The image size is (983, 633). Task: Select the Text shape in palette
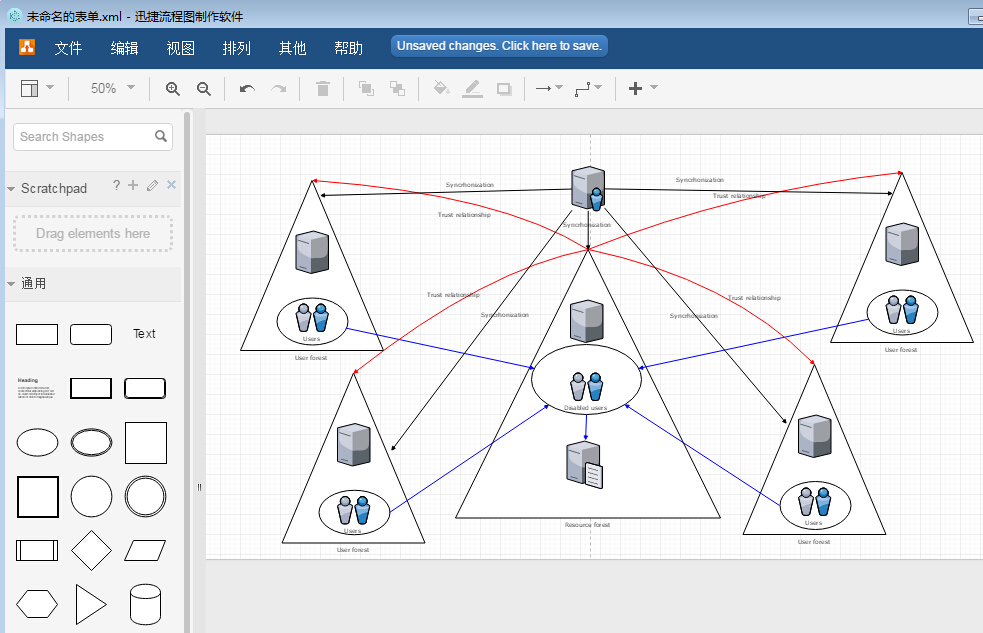(144, 334)
